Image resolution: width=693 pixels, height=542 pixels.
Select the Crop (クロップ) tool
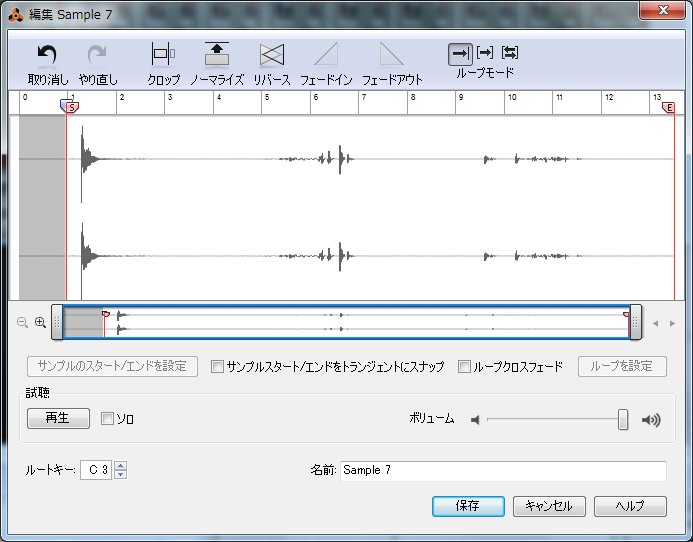163,54
